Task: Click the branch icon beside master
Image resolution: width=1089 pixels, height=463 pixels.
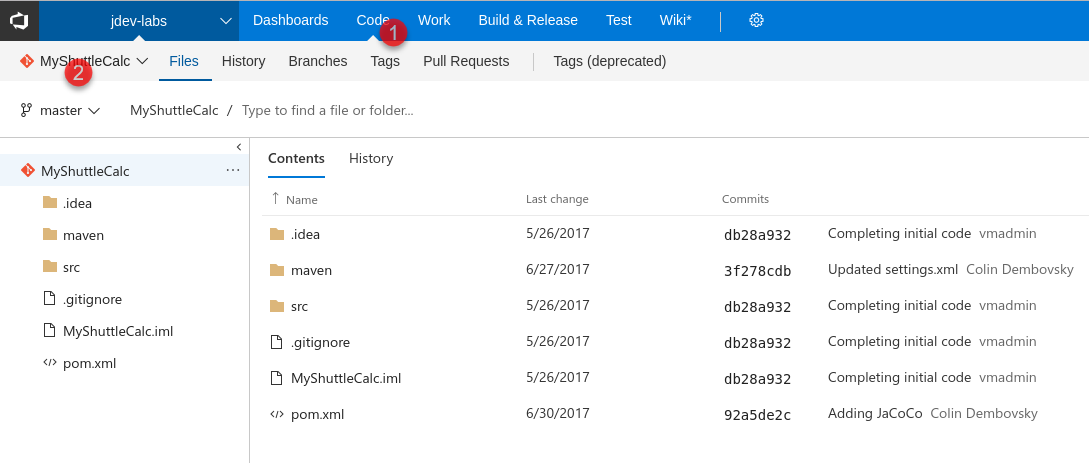Action: [26, 110]
